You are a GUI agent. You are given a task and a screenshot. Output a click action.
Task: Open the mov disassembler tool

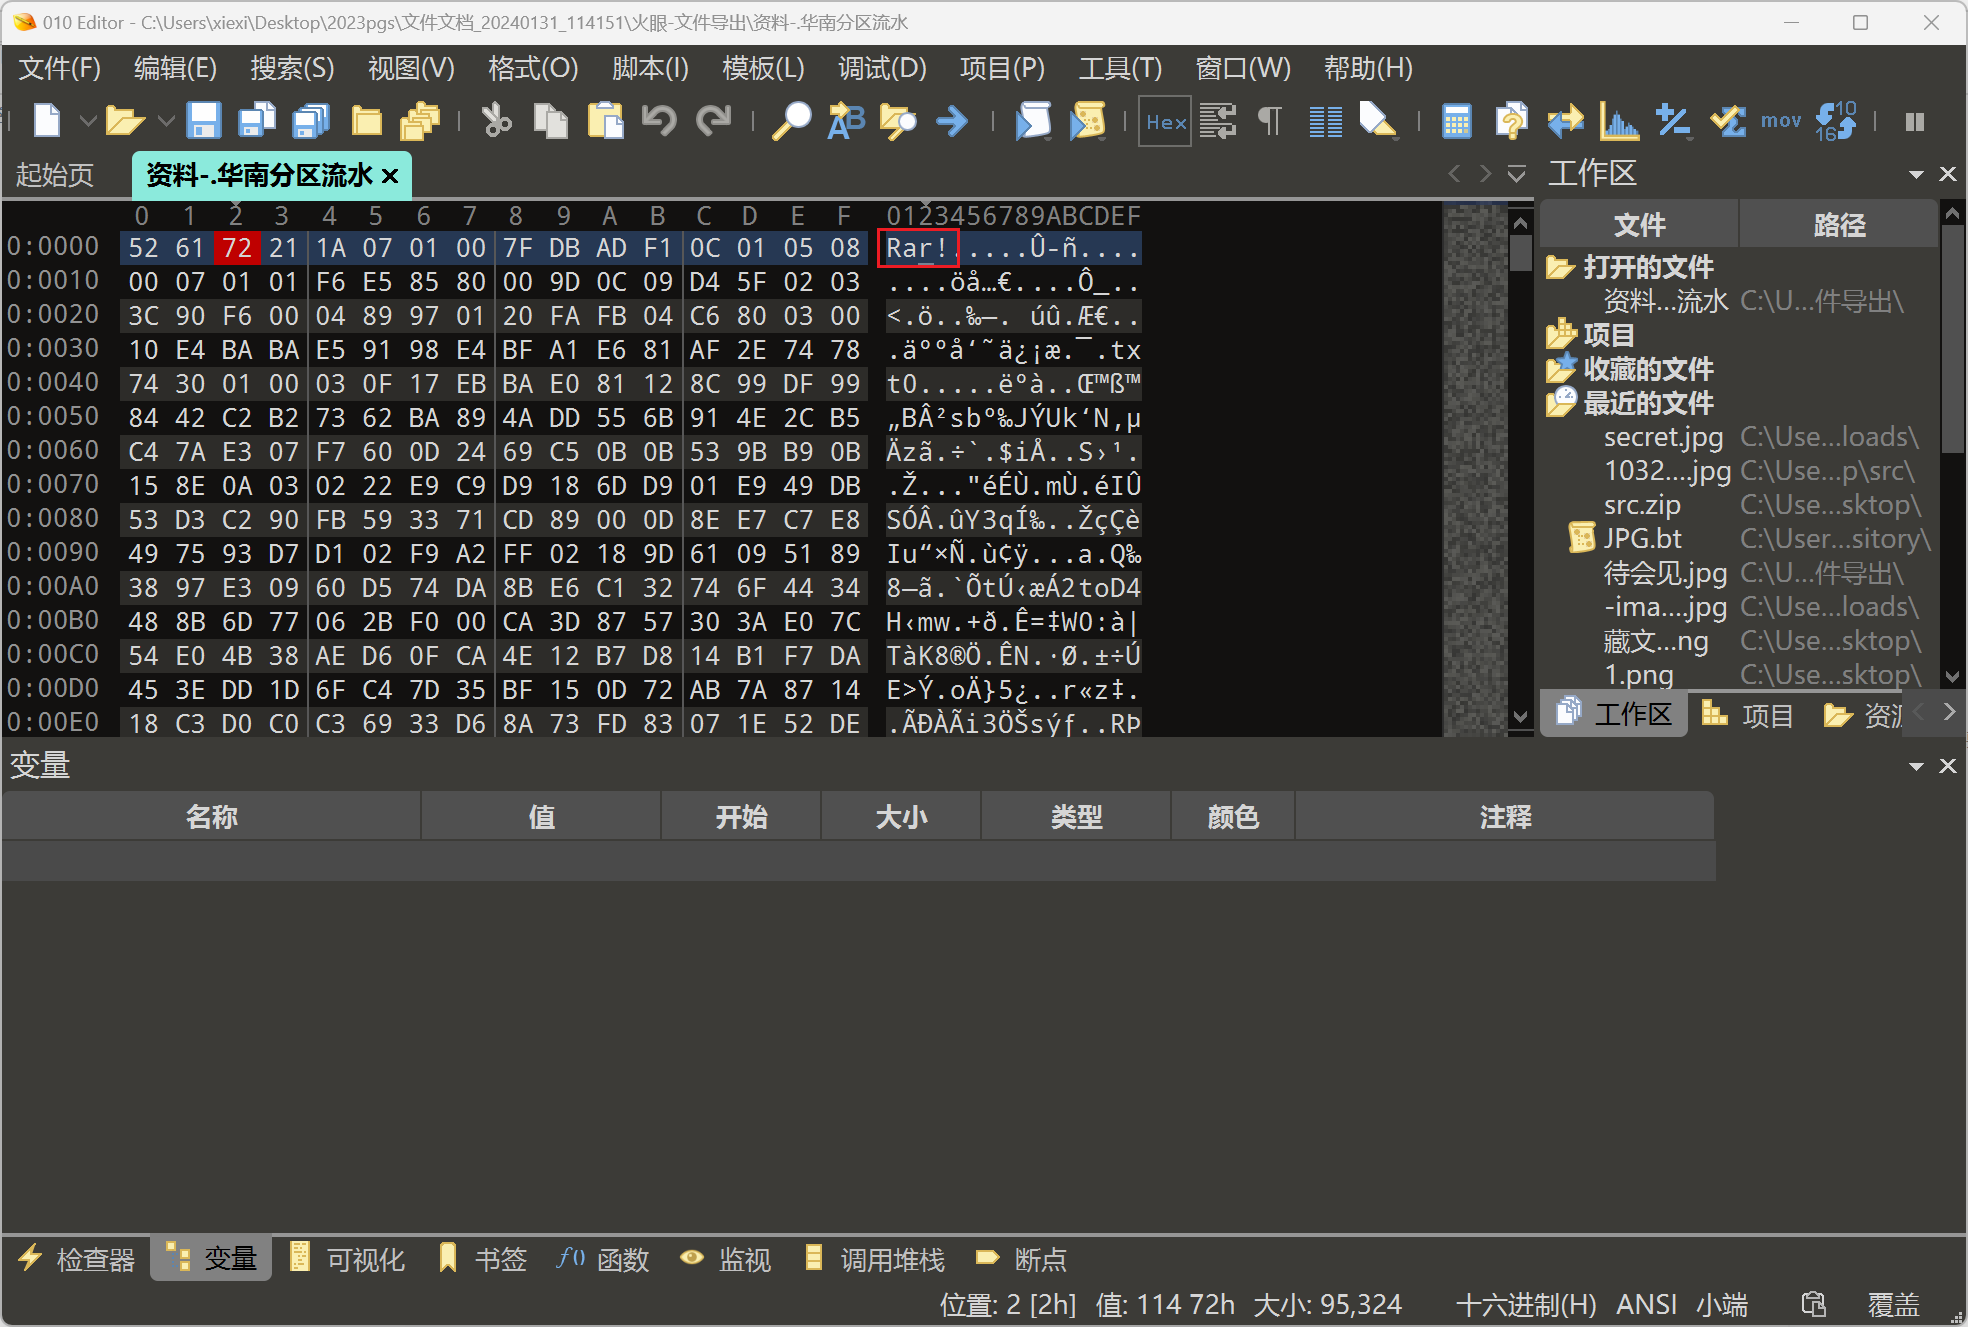click(1781, 121)
